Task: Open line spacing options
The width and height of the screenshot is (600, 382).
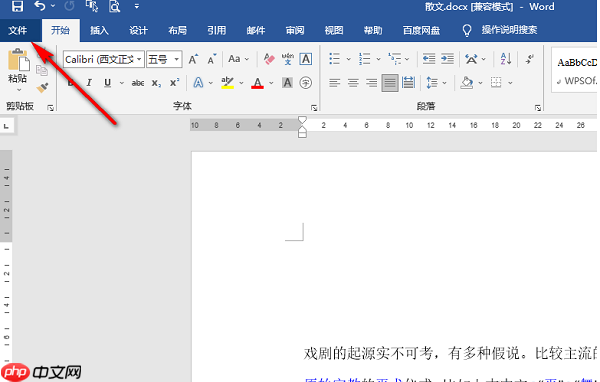Action: (432, 83)
